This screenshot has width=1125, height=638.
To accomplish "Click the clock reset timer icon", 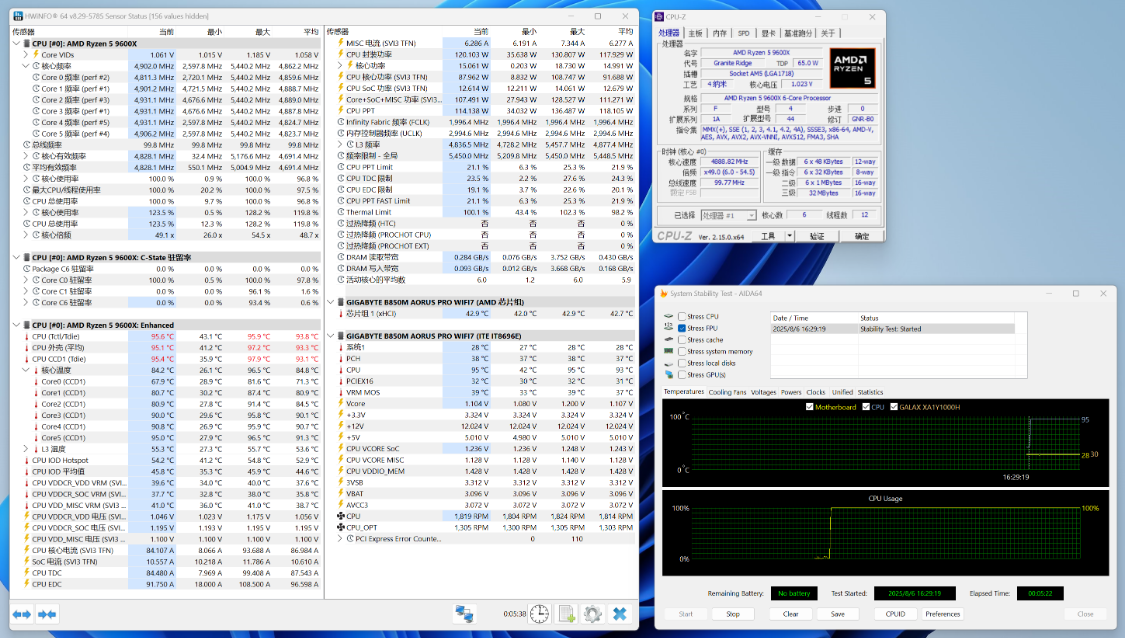I will (x=539, y=613).
